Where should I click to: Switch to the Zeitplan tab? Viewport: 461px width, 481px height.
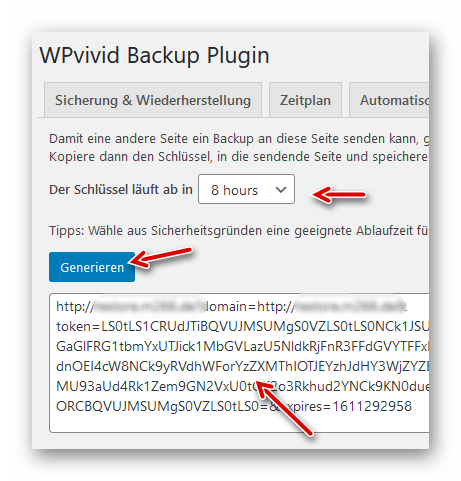305,100
